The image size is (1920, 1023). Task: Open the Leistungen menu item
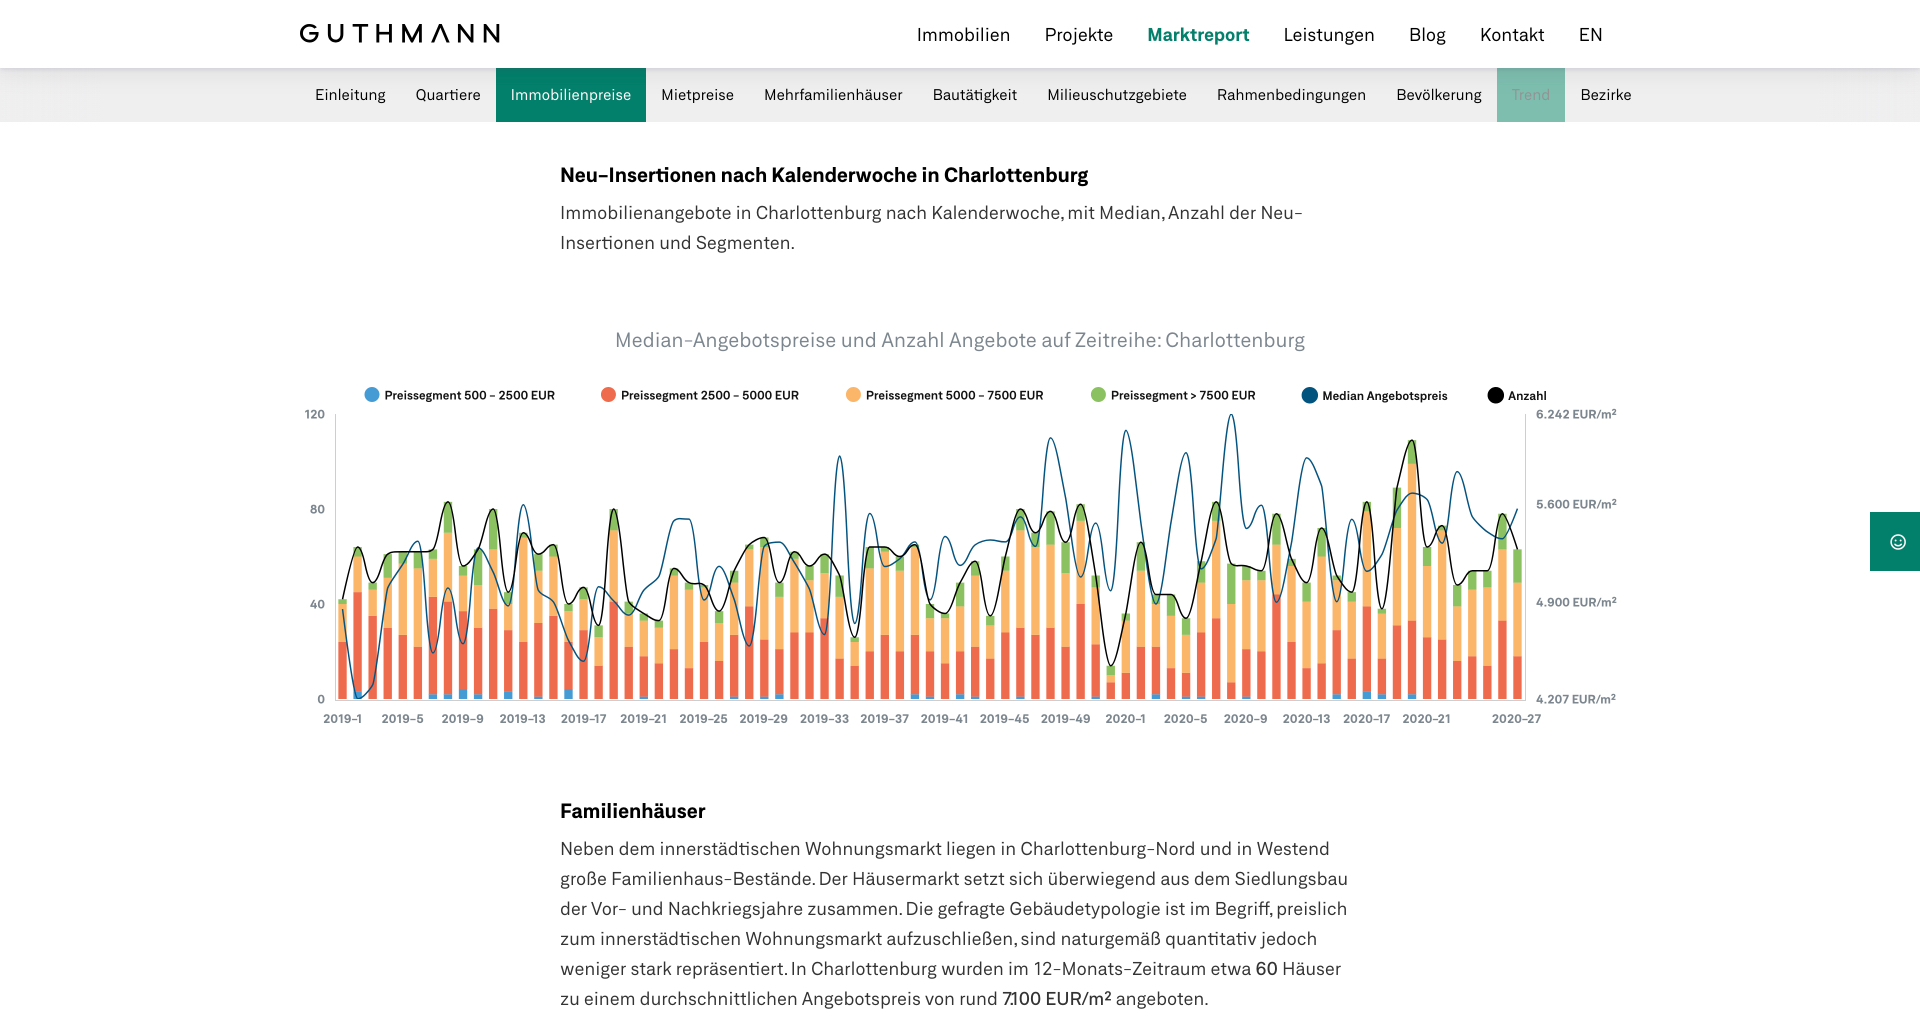[x=1328, y=35]
